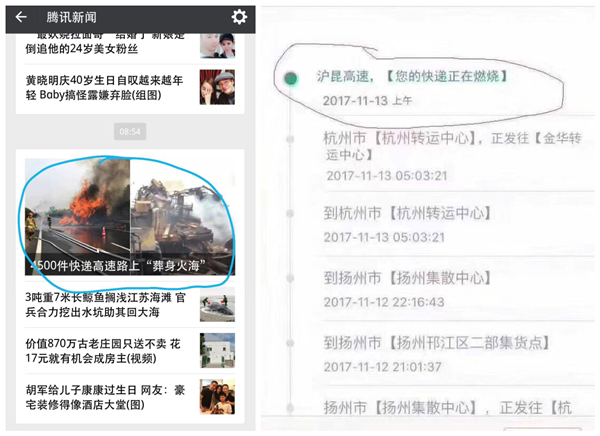The image size is (600, 436).
Task: Tap thumbnail beside 黄晓明 birthday article
Action: coord(217,87)
